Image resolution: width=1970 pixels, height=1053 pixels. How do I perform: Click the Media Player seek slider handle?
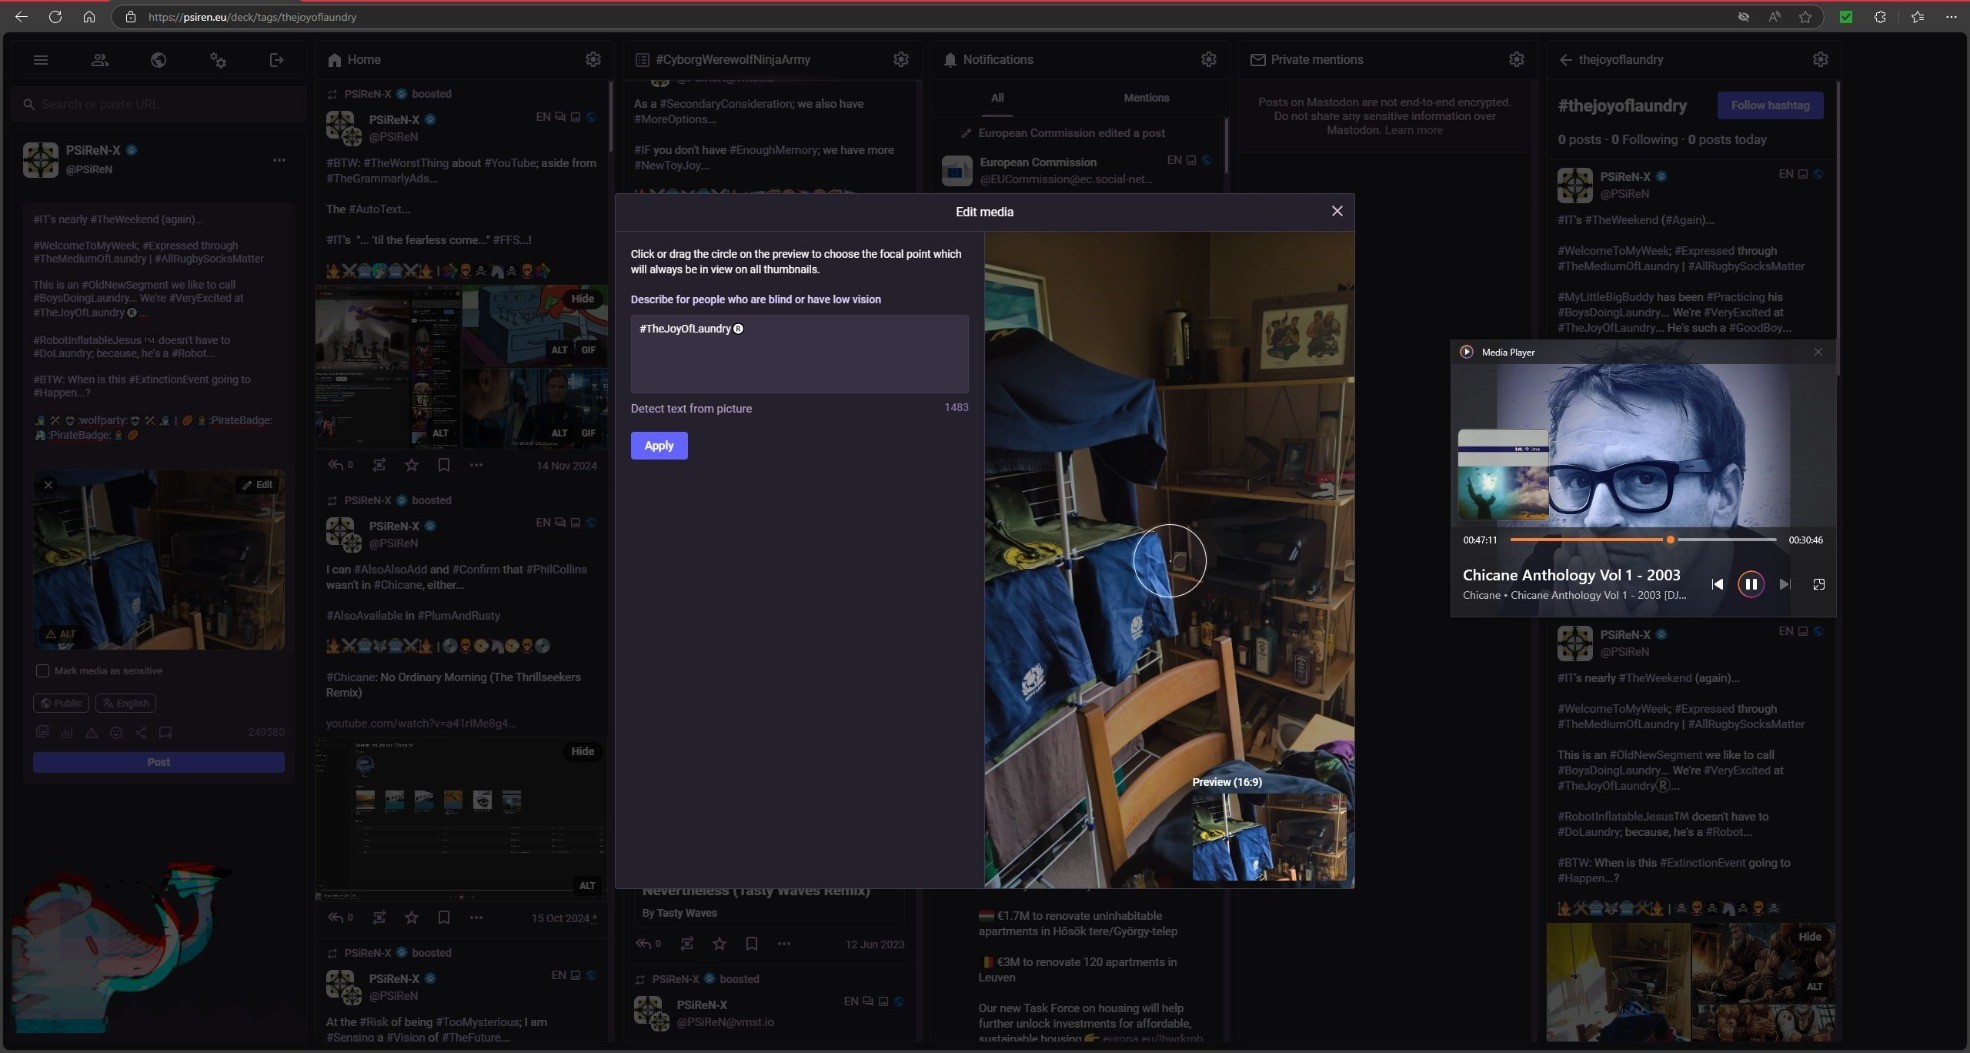tap(1670, 540)
